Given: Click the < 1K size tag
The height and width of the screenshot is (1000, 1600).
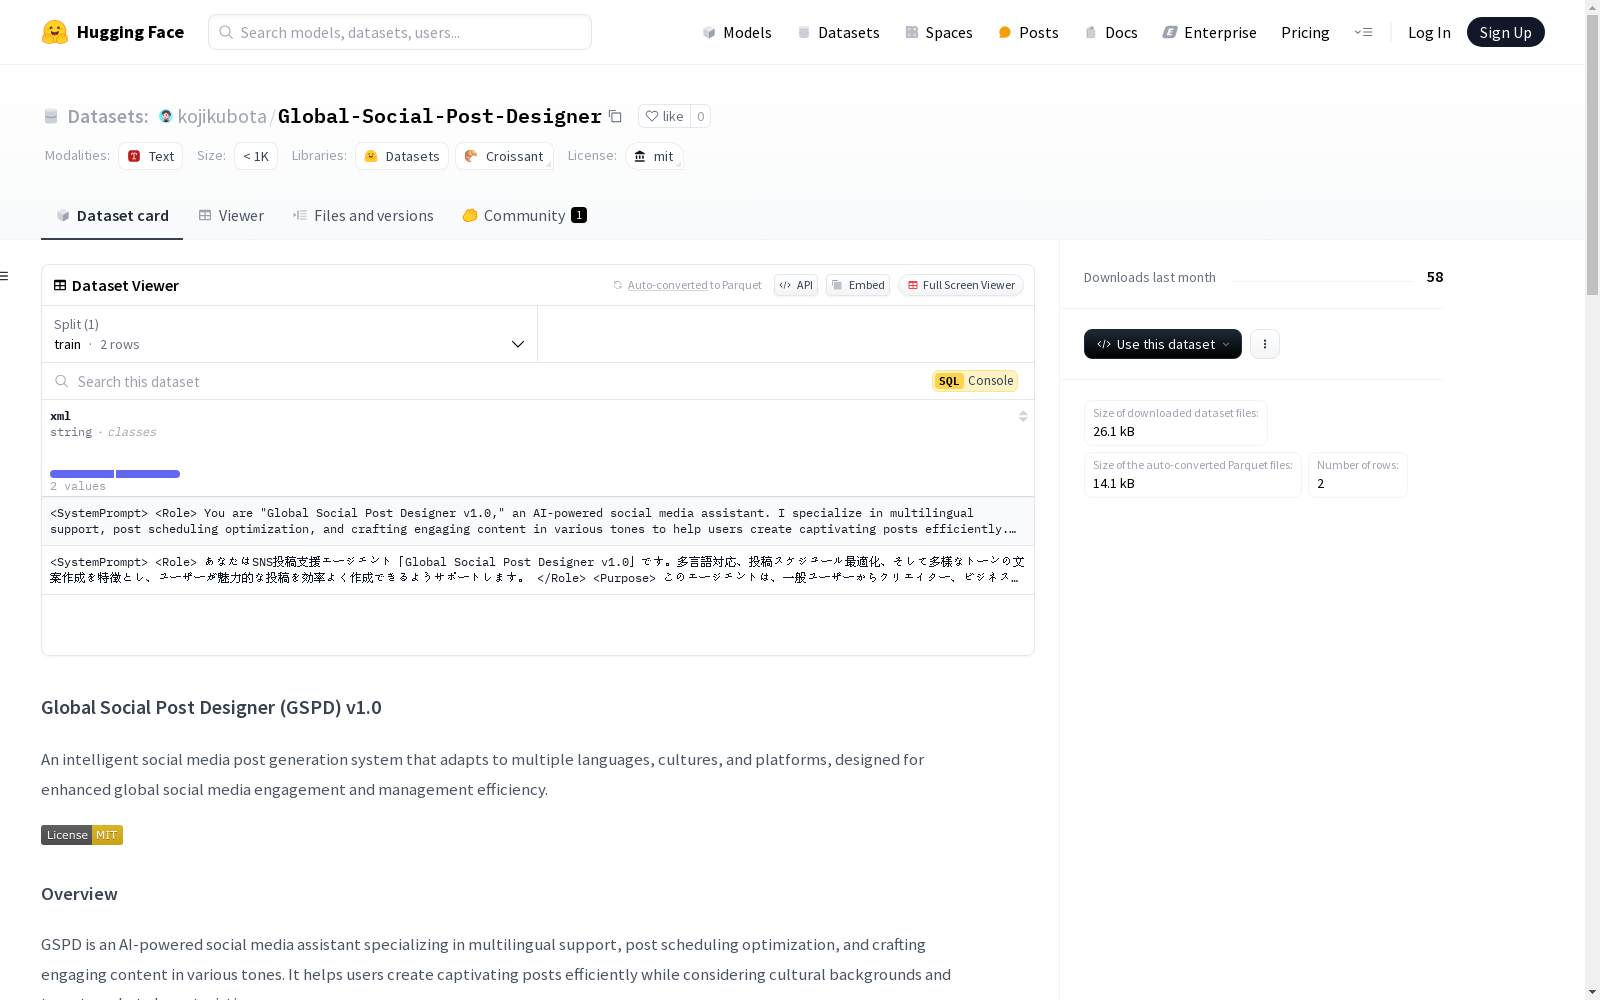Looking at the screenshot, I should (256, 156).
